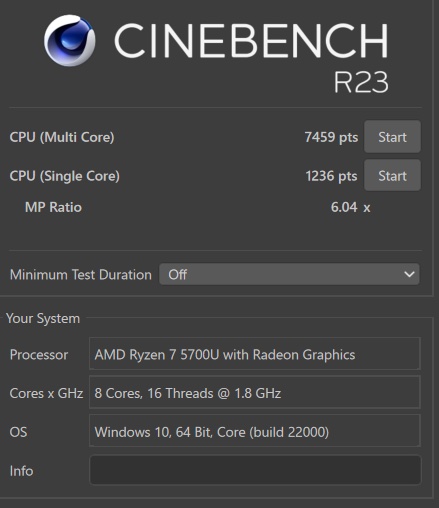Screen dimensions: 439x508
Task: Select the Processor name field
Action: [x=255, y=354]
